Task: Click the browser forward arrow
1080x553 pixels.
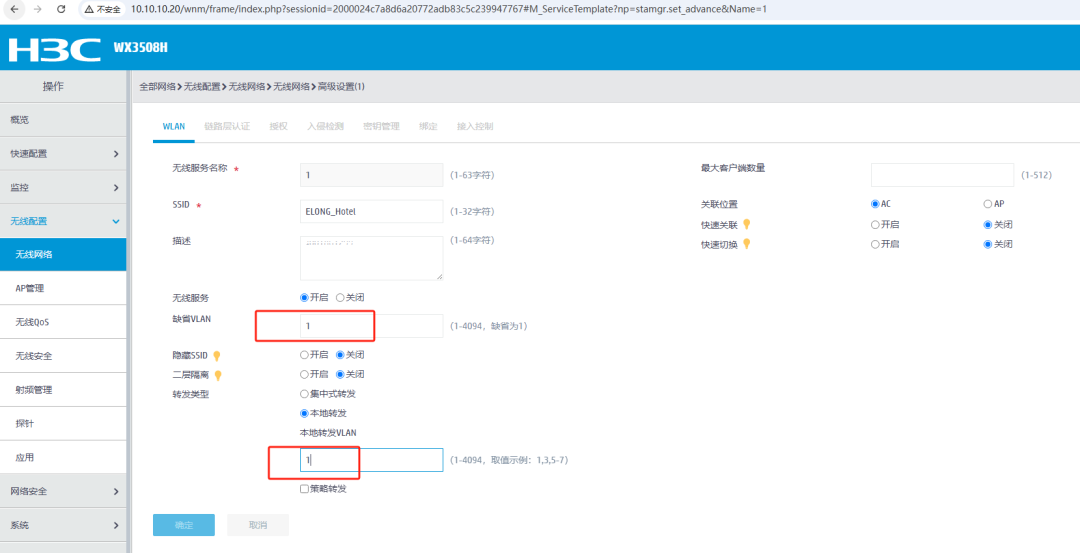Action: tap(37, 9)
